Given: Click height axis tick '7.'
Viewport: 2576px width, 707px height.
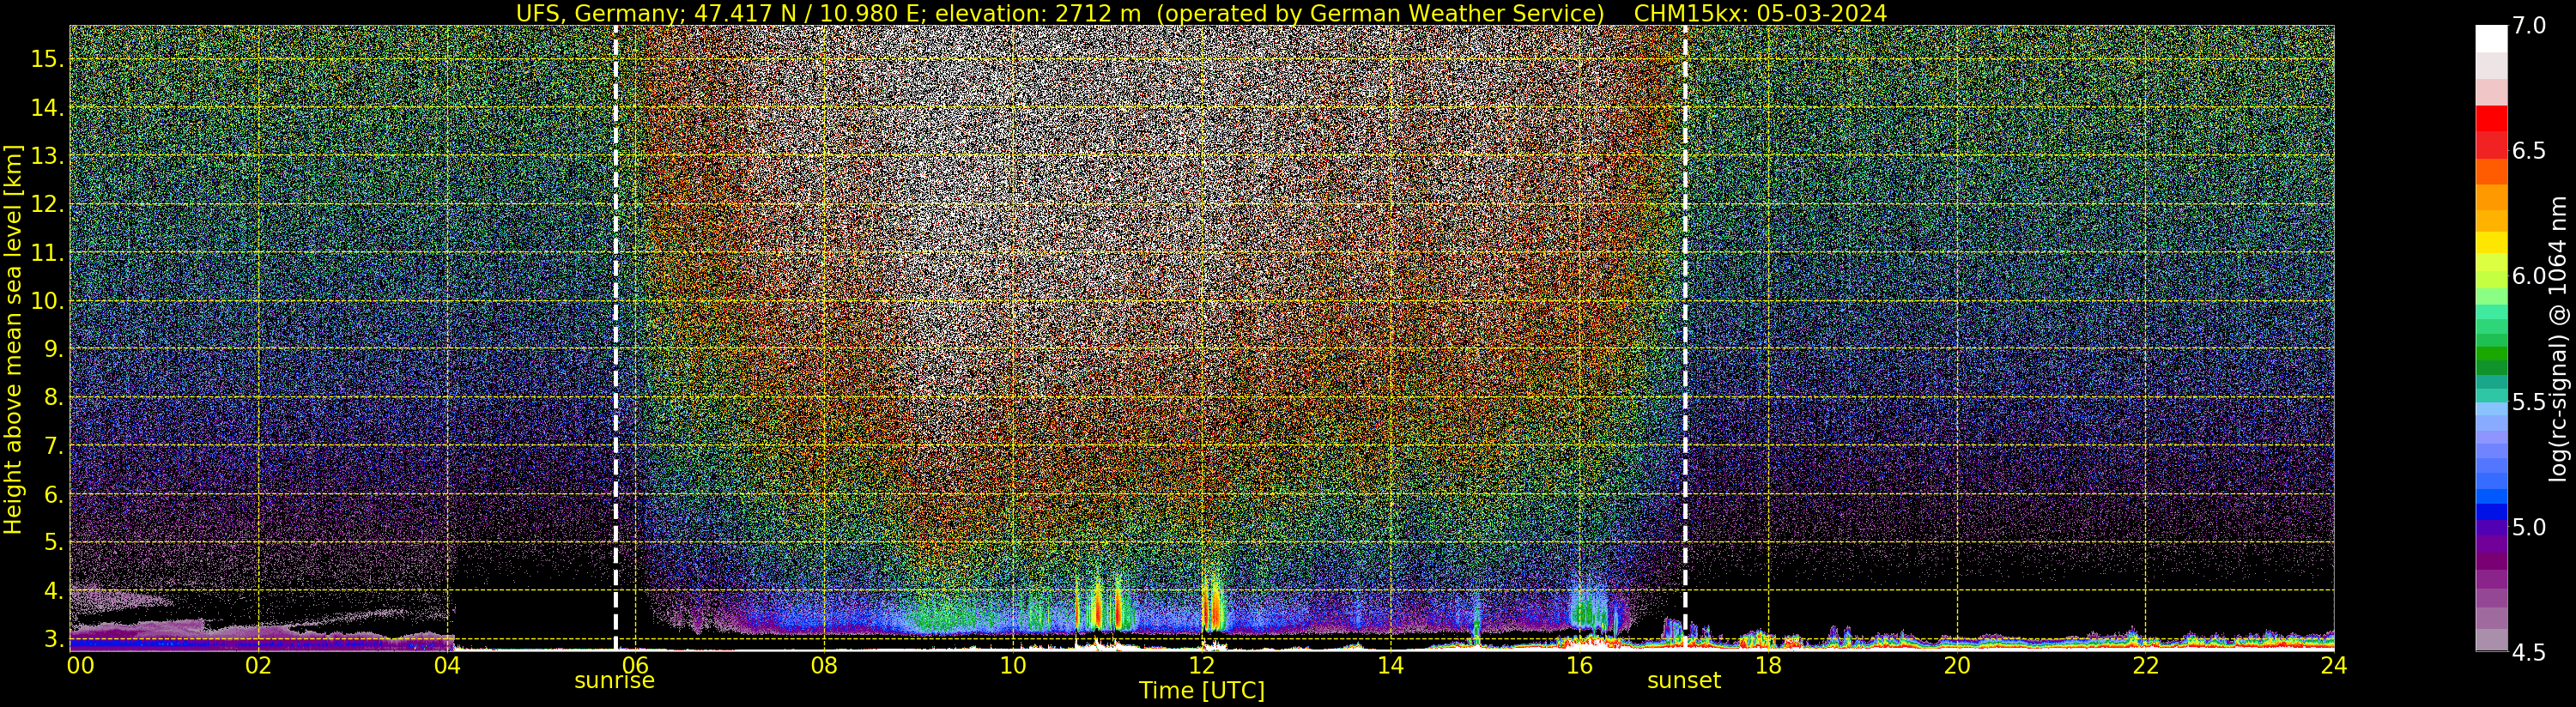Looking at the screenshot, I should [x=53, y=445].
